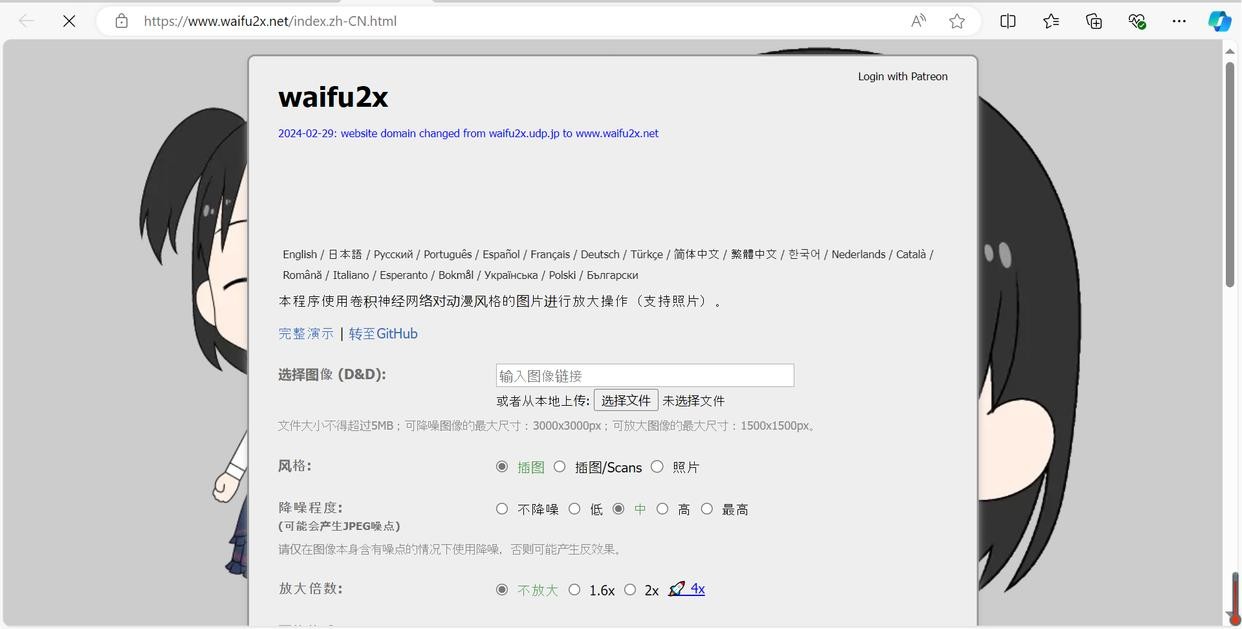1242x629 pixels.
Task: Open the 转至GitHub link
Action: click(383, 334)
